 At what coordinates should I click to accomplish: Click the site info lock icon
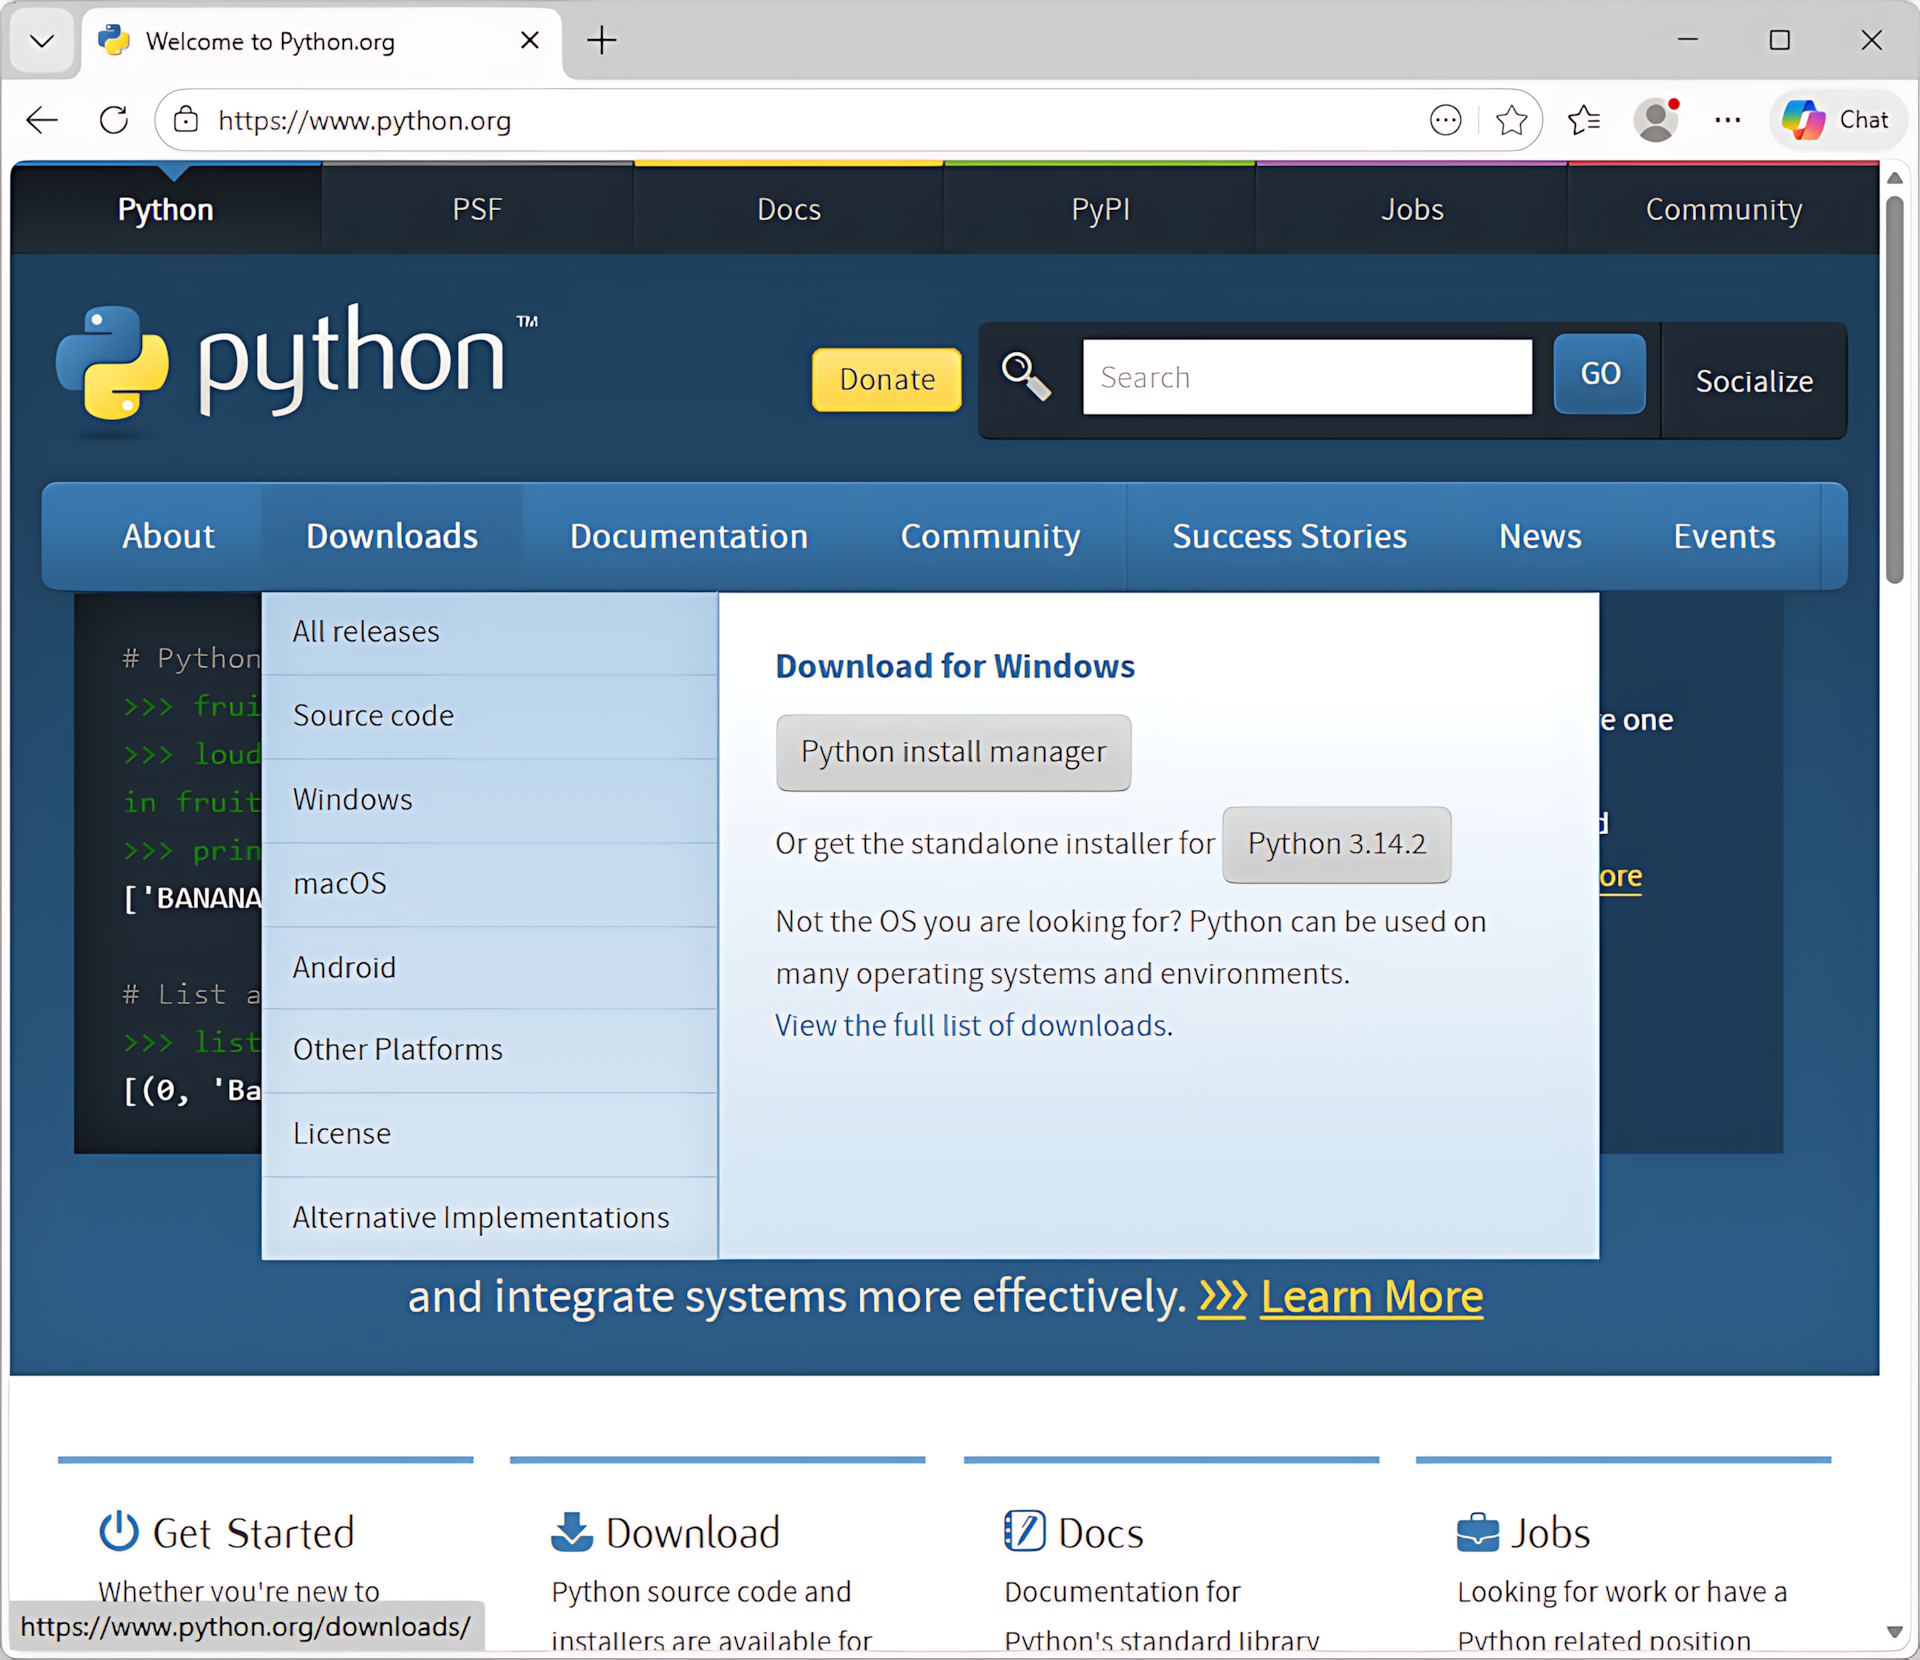186,120
